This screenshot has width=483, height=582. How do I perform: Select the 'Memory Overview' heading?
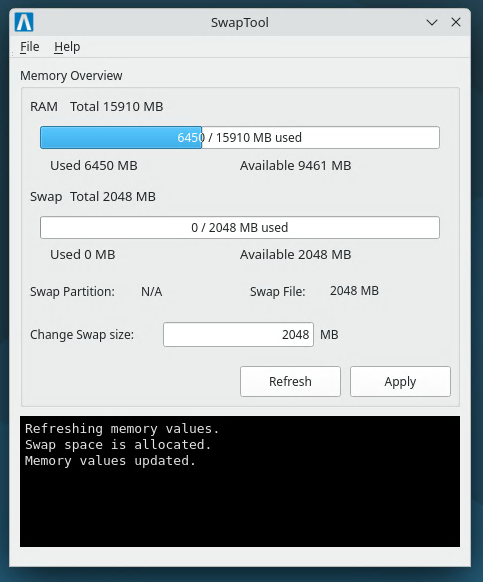71,75
